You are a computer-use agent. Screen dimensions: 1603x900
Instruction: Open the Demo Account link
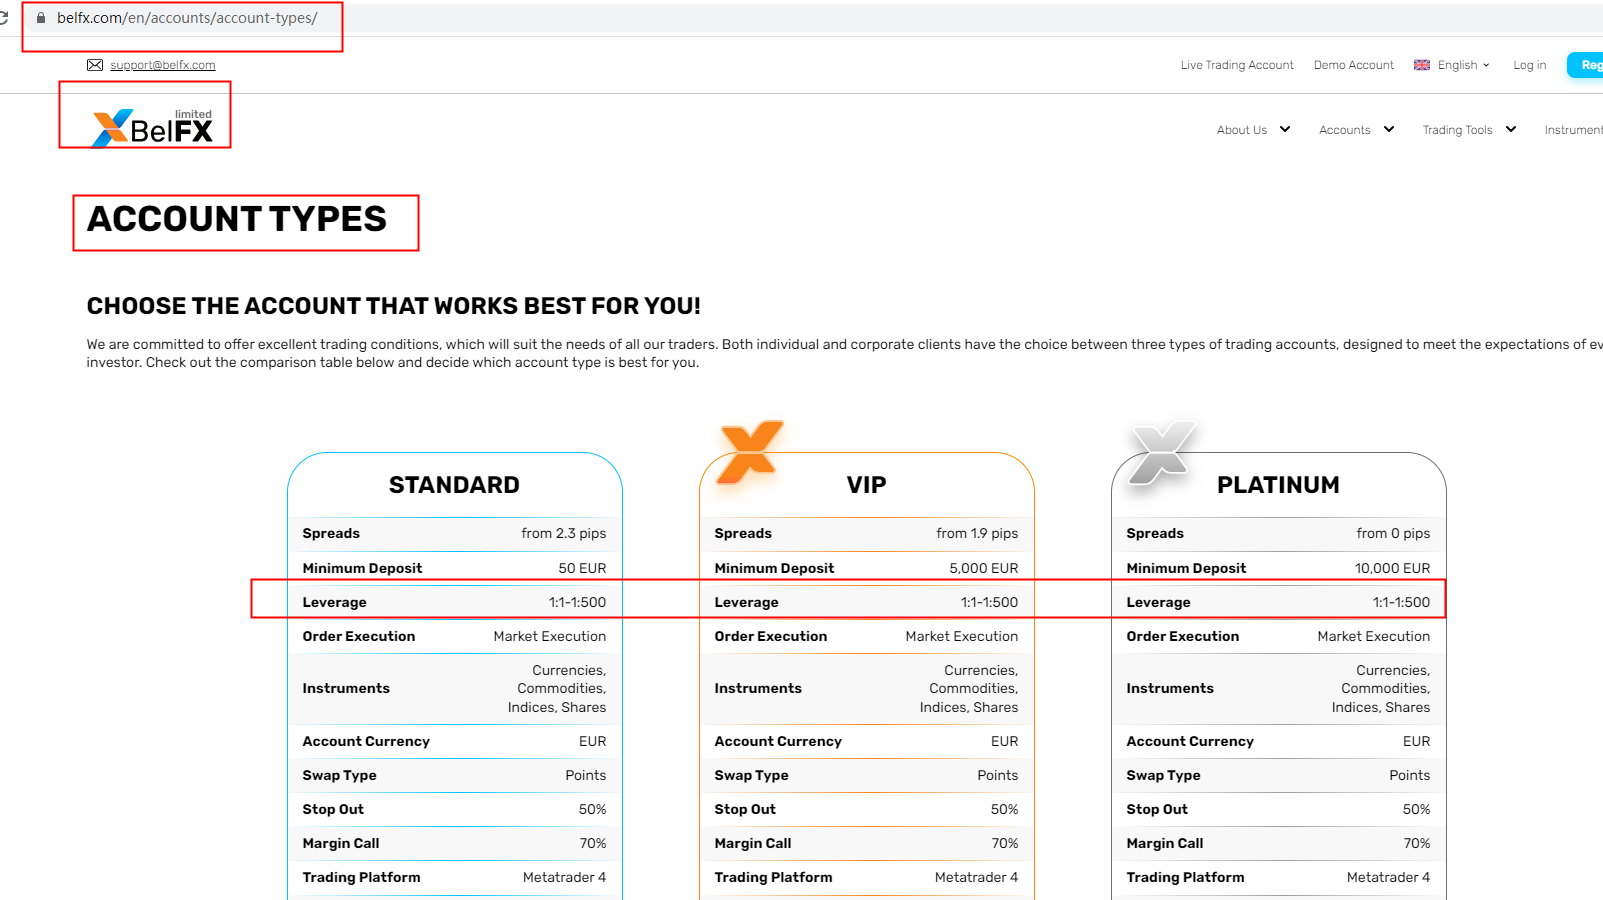click(x=1354, y=65)
